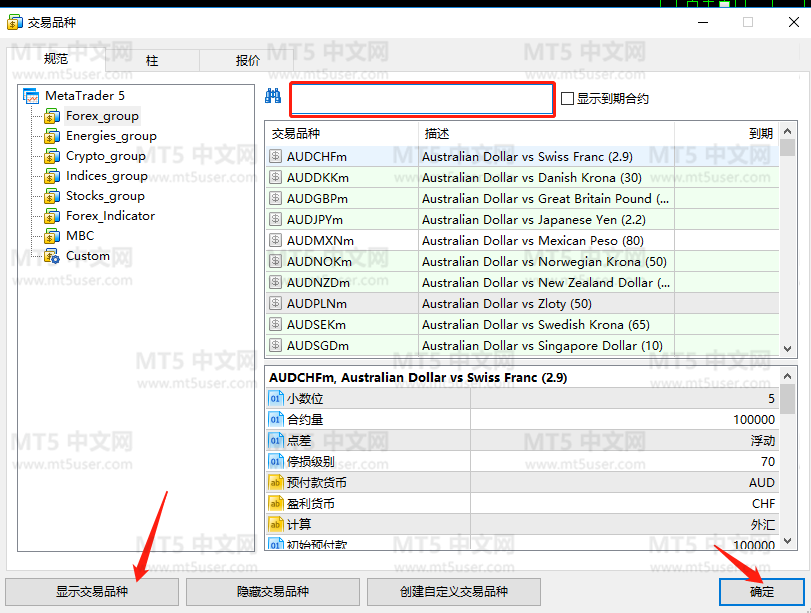811x613 pixels.
Task: Select the MetaTrader 5 root node
Action: coord(85,96)
